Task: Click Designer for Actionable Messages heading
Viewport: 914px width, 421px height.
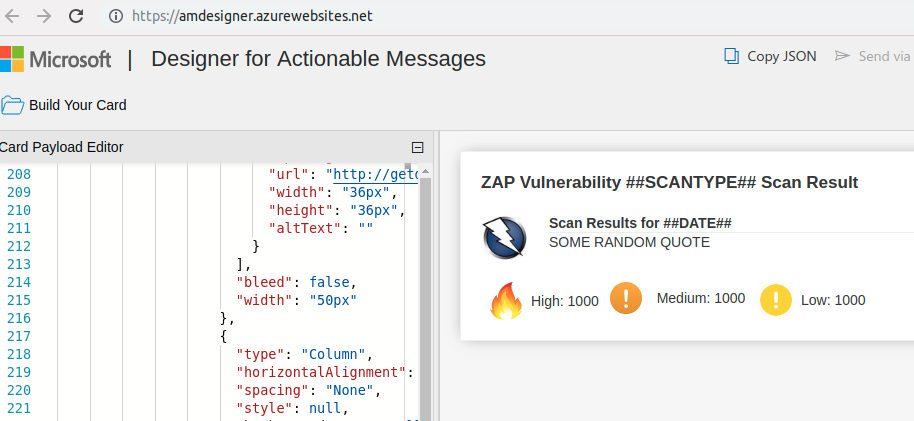Action: coord(318,58)
